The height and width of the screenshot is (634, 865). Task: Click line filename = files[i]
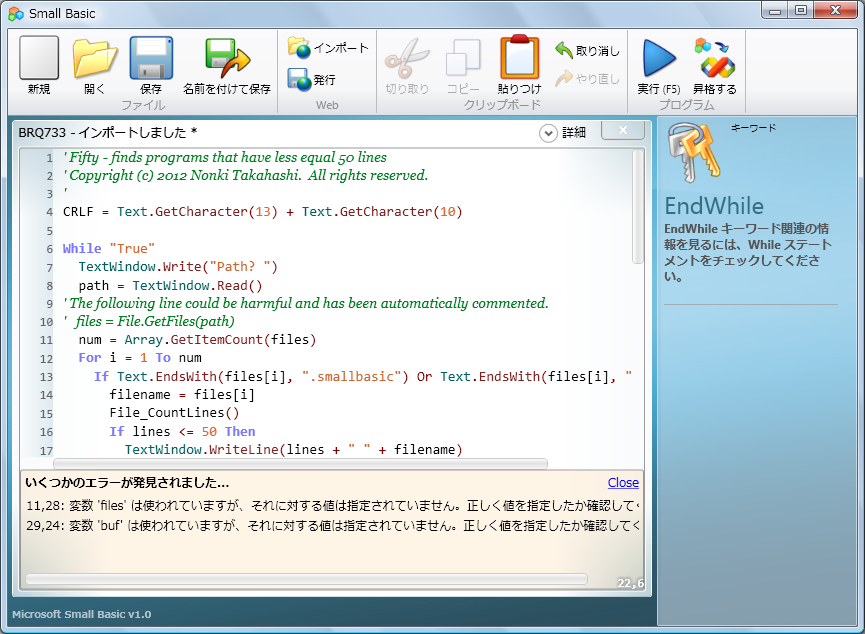tap(182, 395)
